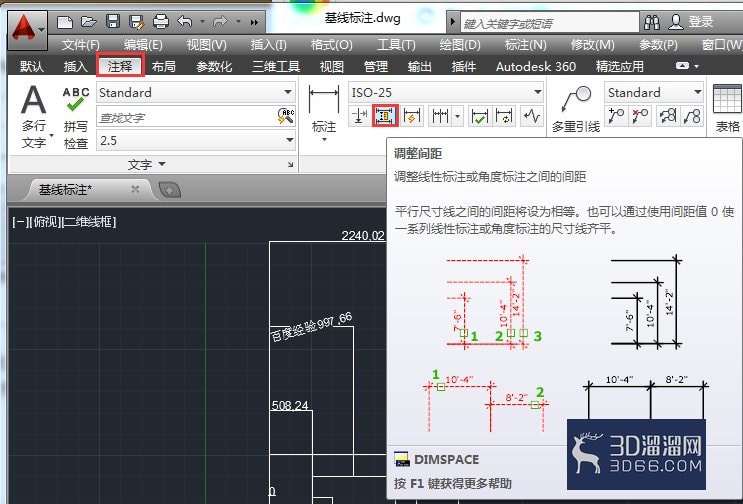
Task: Open the ISO-25 dimension style dropdown
Action: (445, 92)
